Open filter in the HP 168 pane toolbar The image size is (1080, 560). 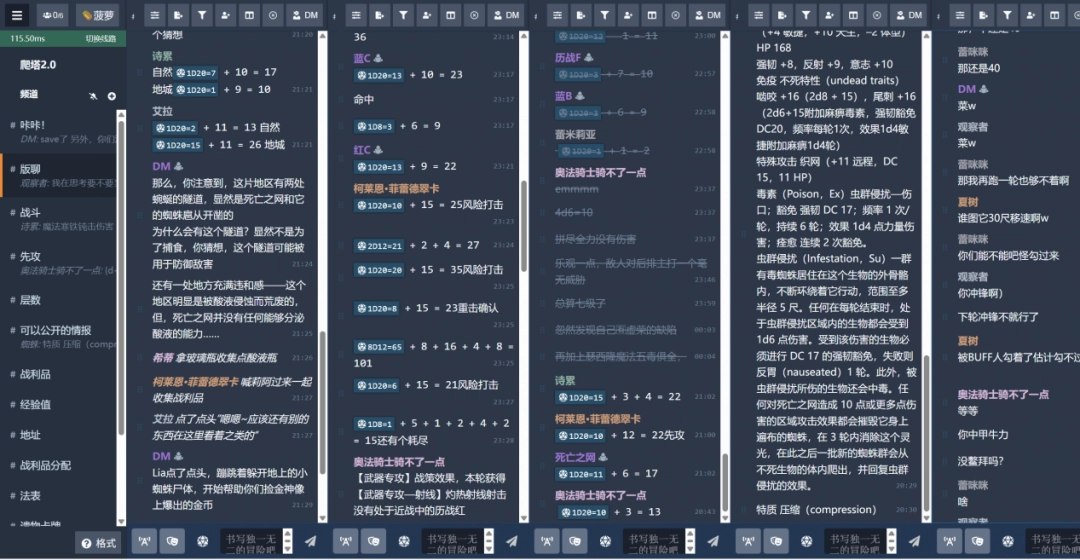pyautogui.click(x=805, y=15)
